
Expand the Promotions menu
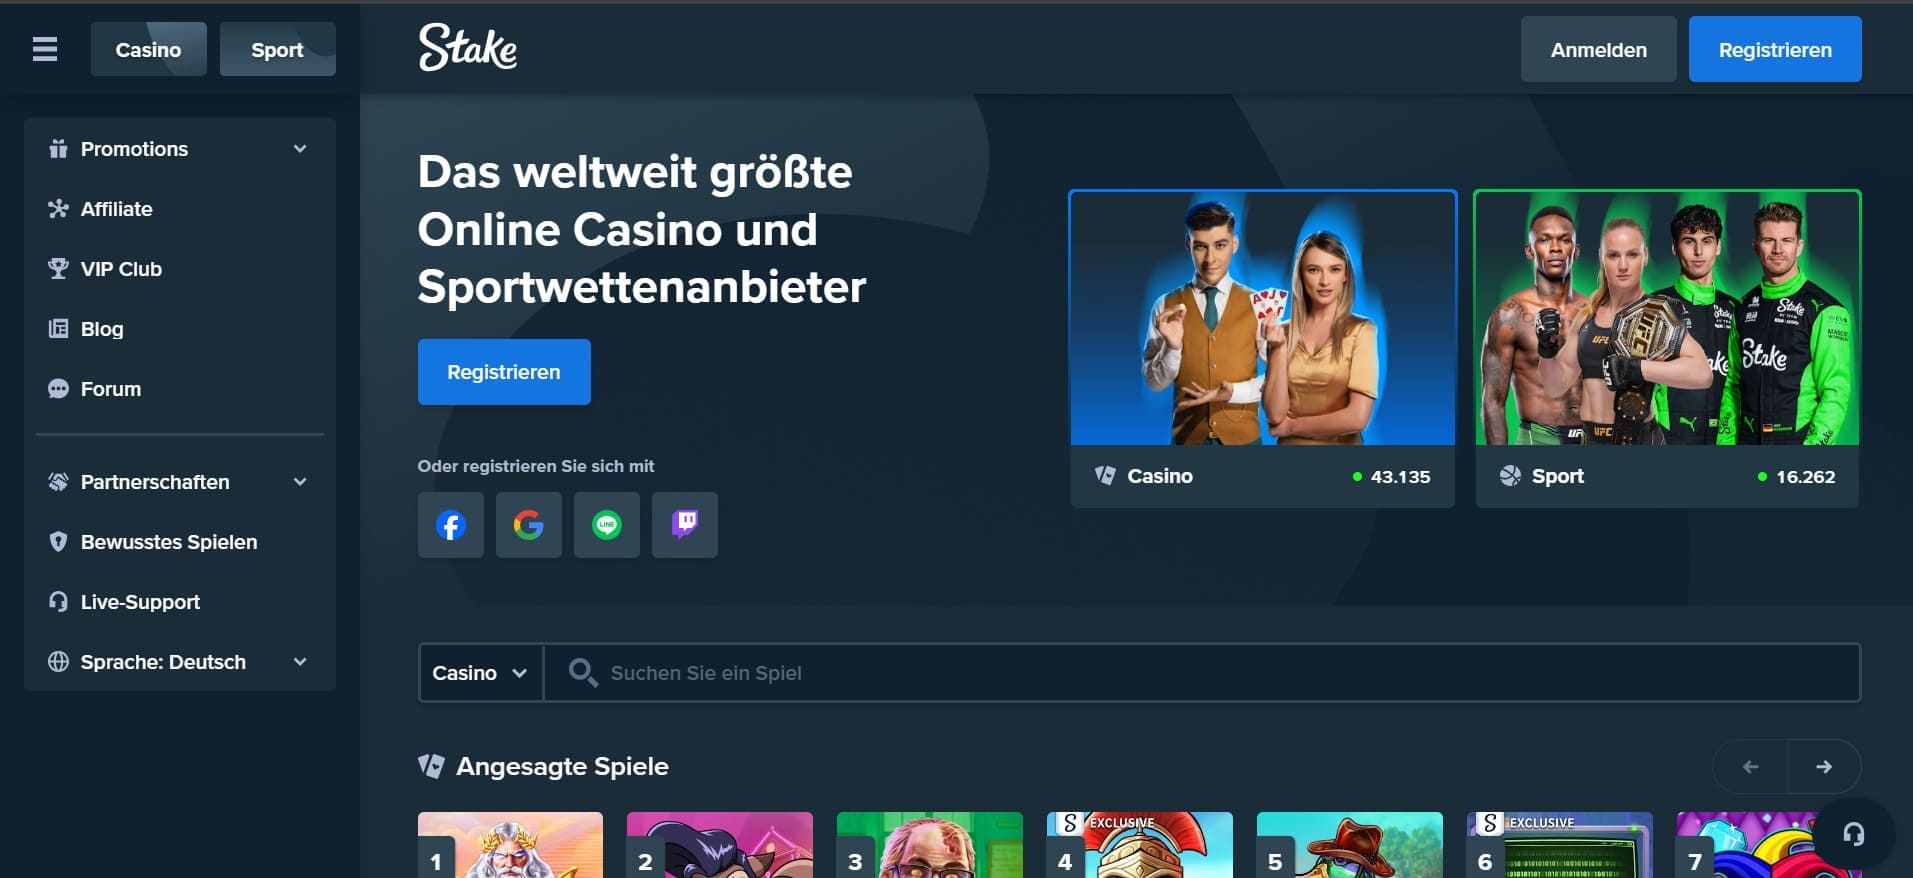click(x=179, y=149)
